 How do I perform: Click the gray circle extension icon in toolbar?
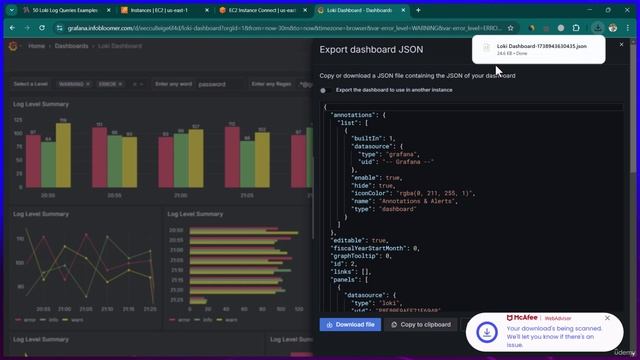tap(561, 28)
